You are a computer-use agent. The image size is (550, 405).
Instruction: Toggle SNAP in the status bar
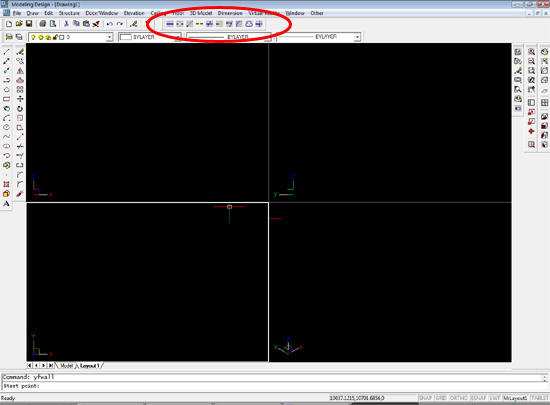click(425, 398)
